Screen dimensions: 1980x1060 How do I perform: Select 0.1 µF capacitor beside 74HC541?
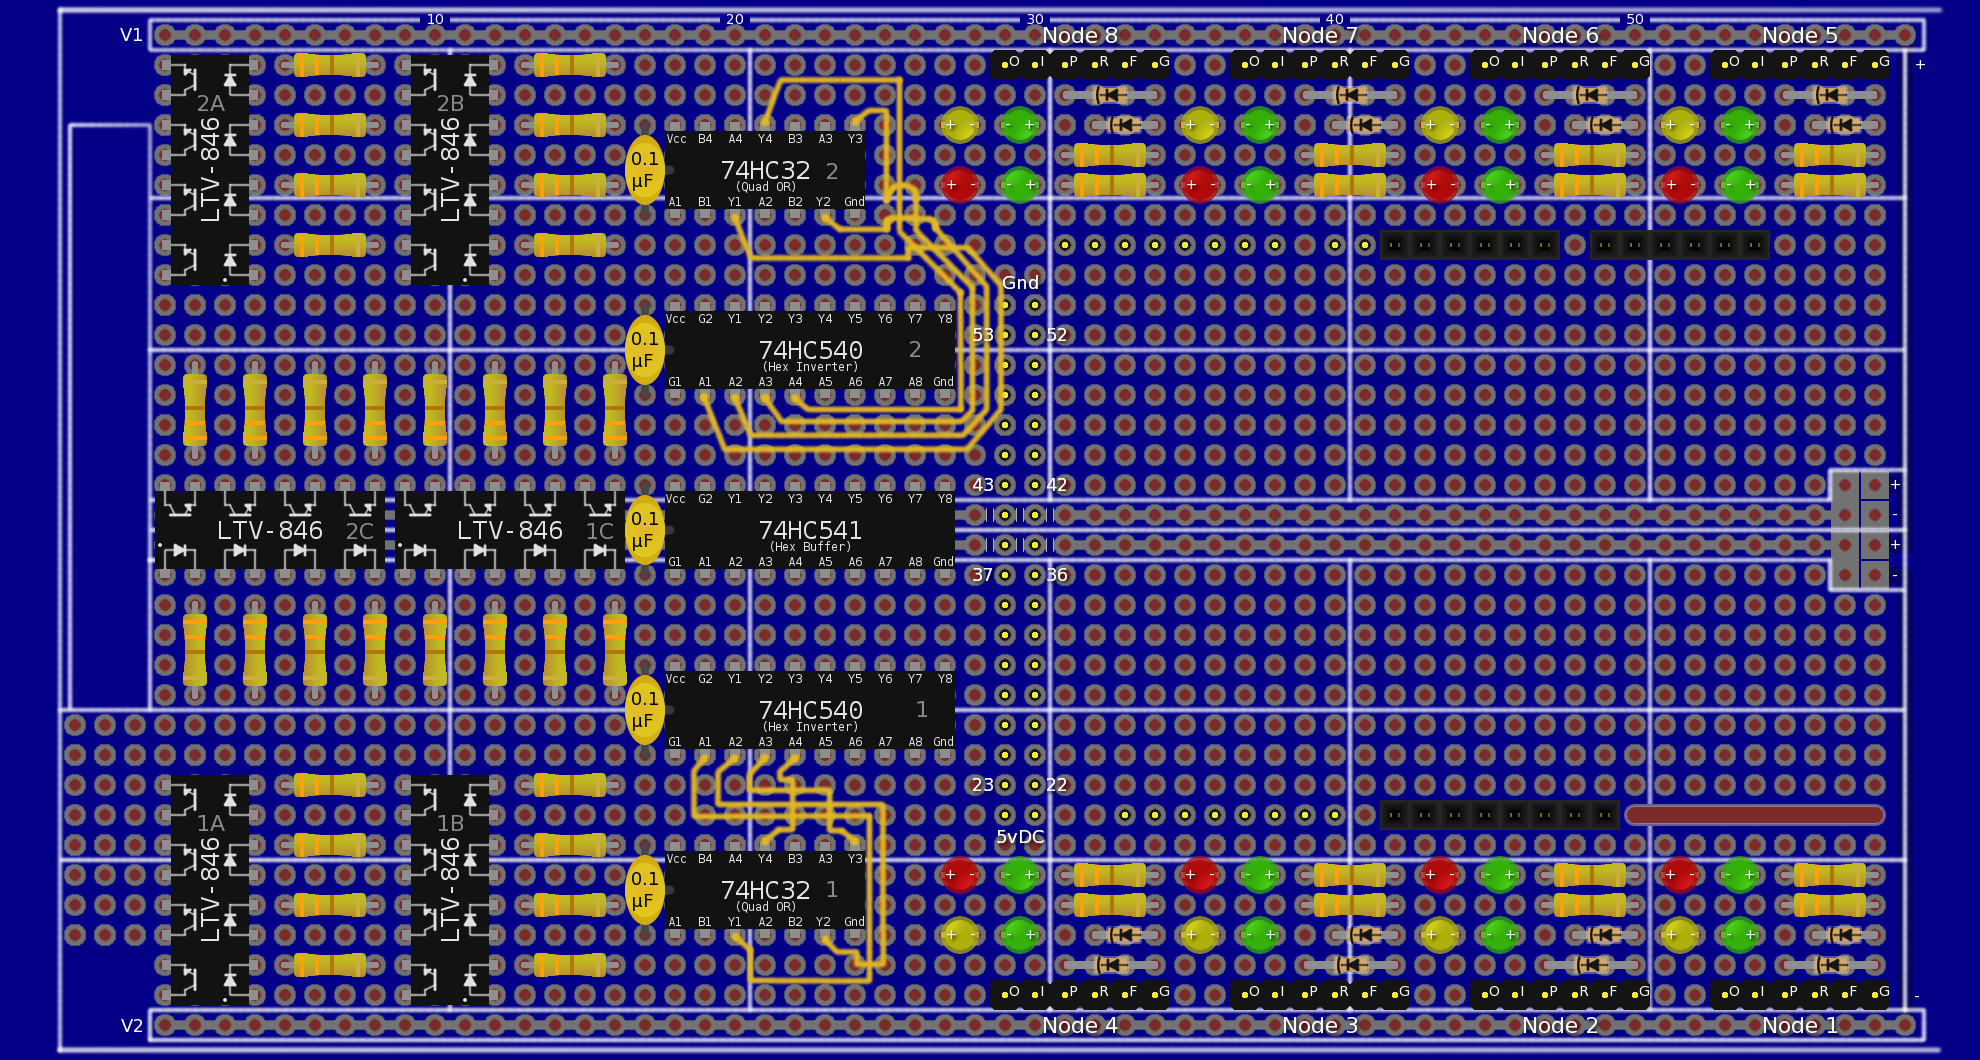click(645, 530)
